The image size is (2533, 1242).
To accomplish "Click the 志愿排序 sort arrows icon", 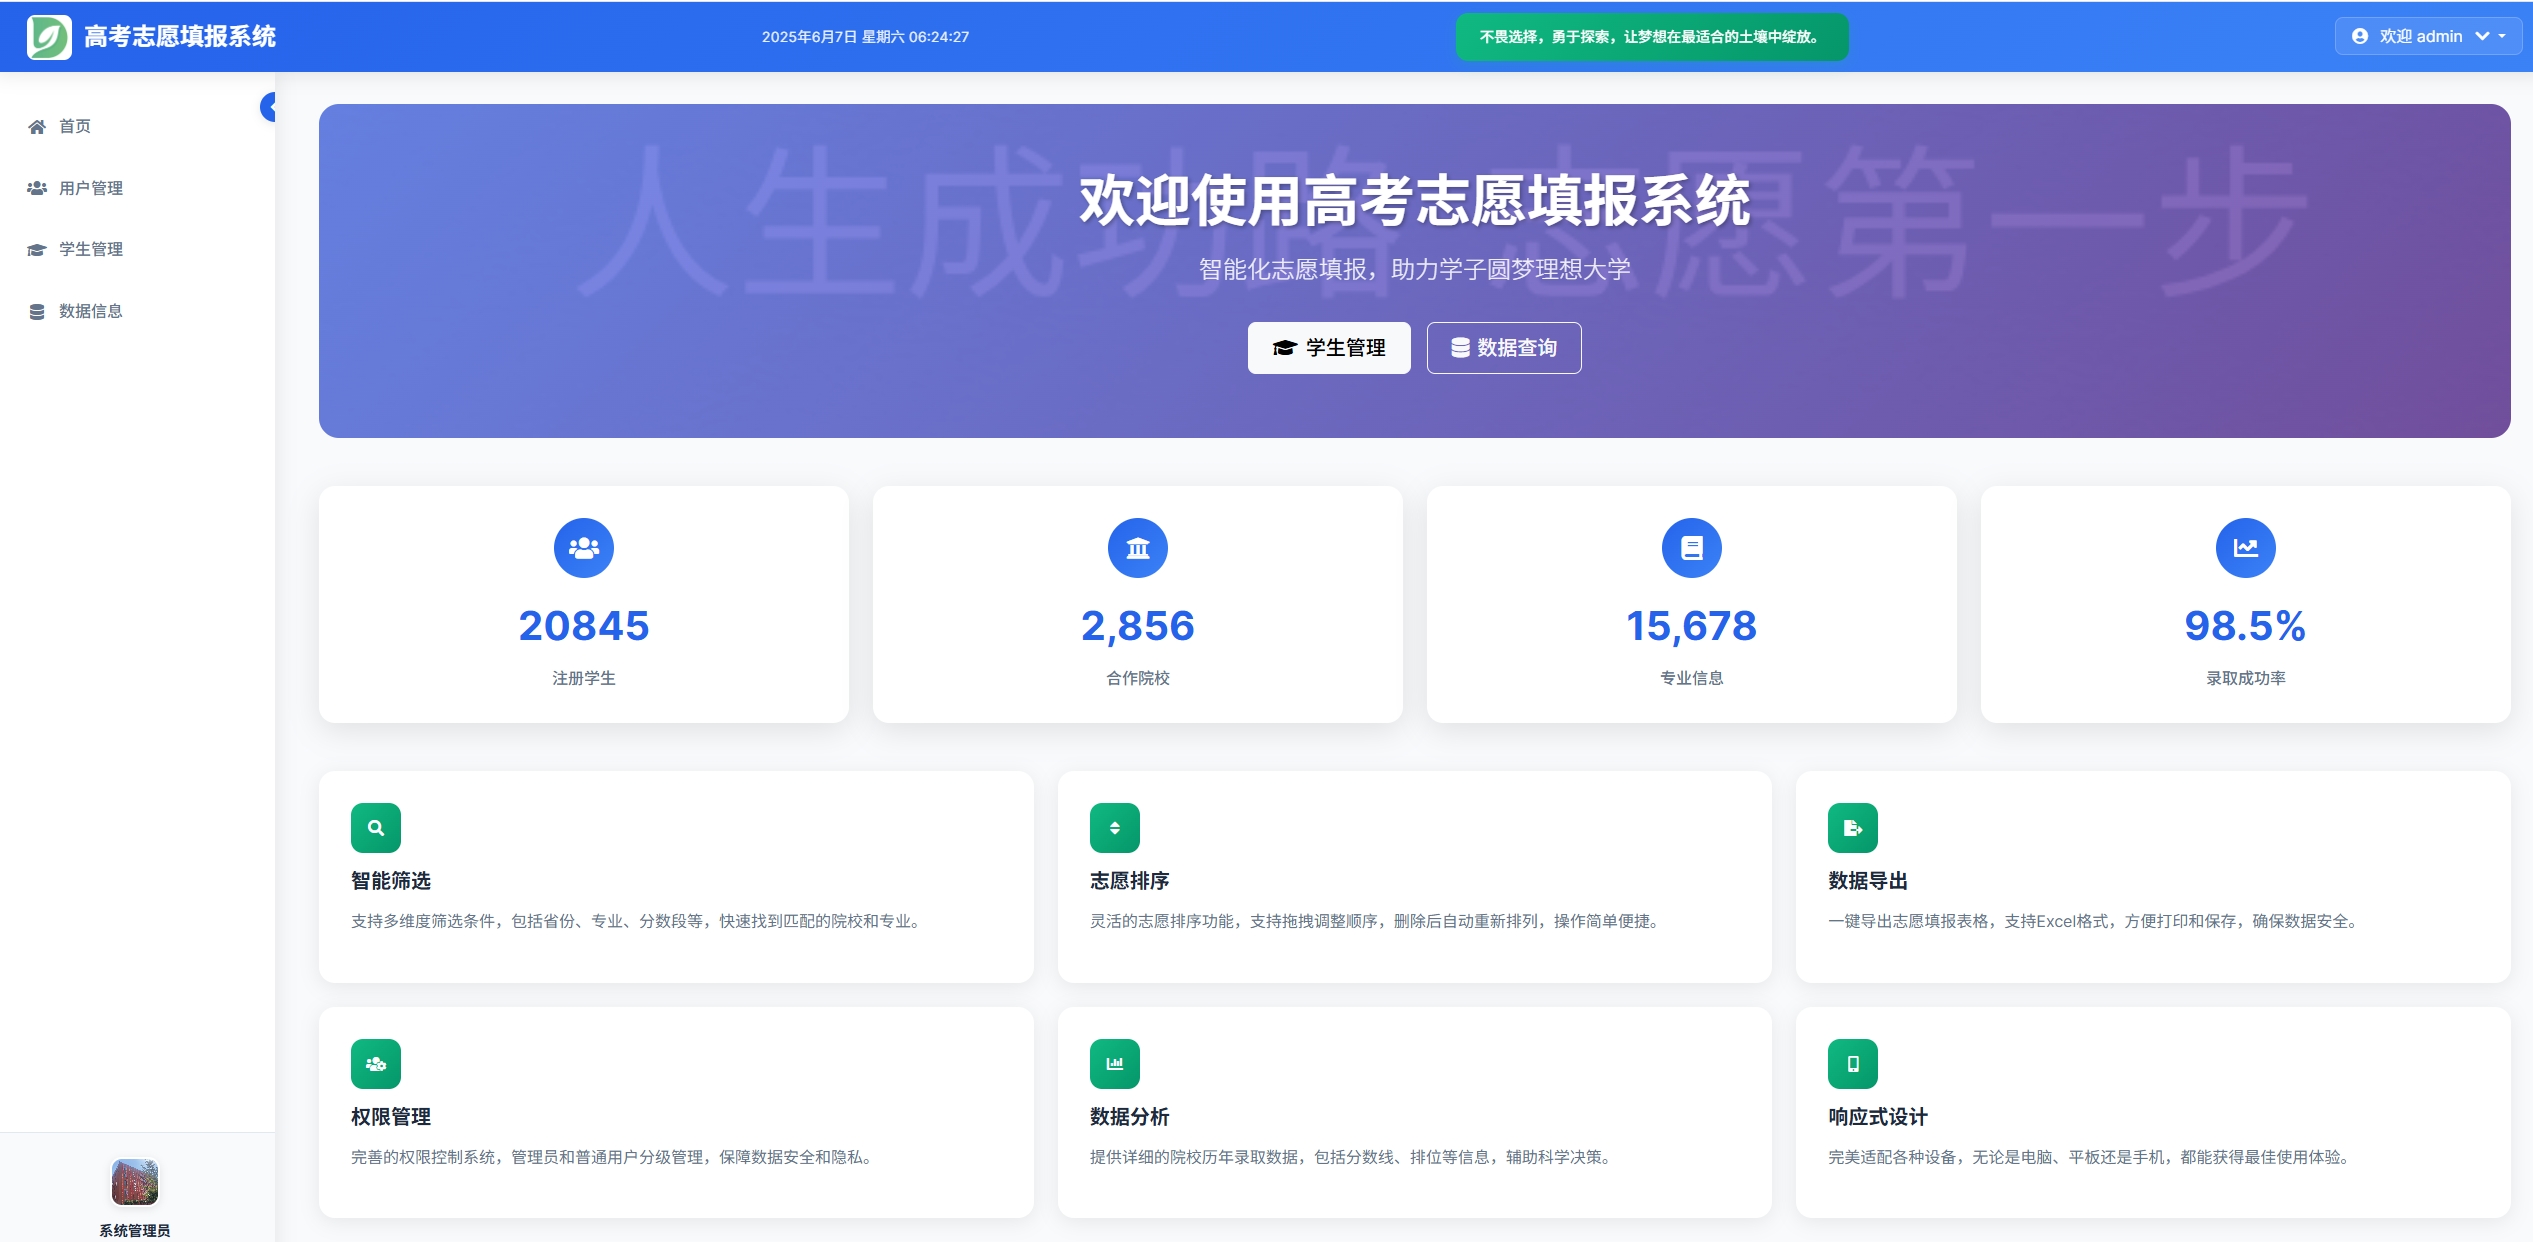I will (1114, 828).
